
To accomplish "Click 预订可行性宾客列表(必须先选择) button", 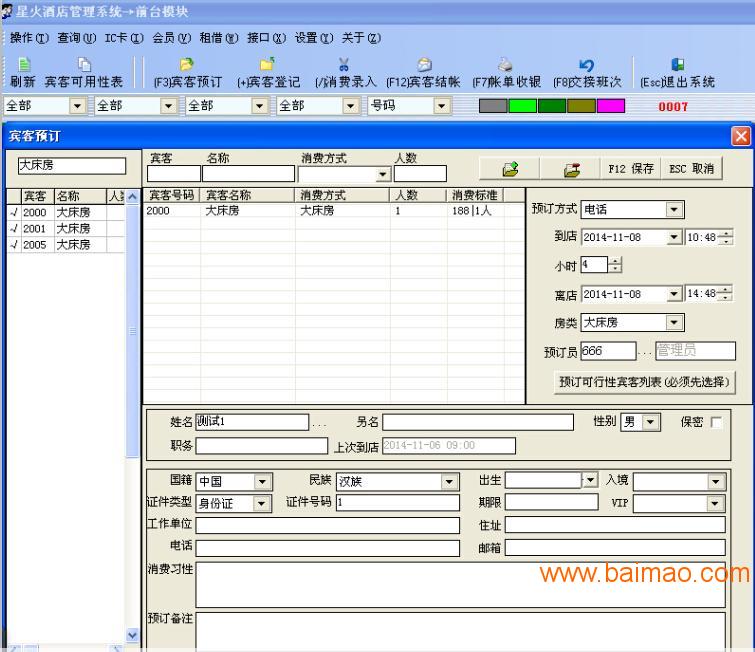I will point(644,382).
